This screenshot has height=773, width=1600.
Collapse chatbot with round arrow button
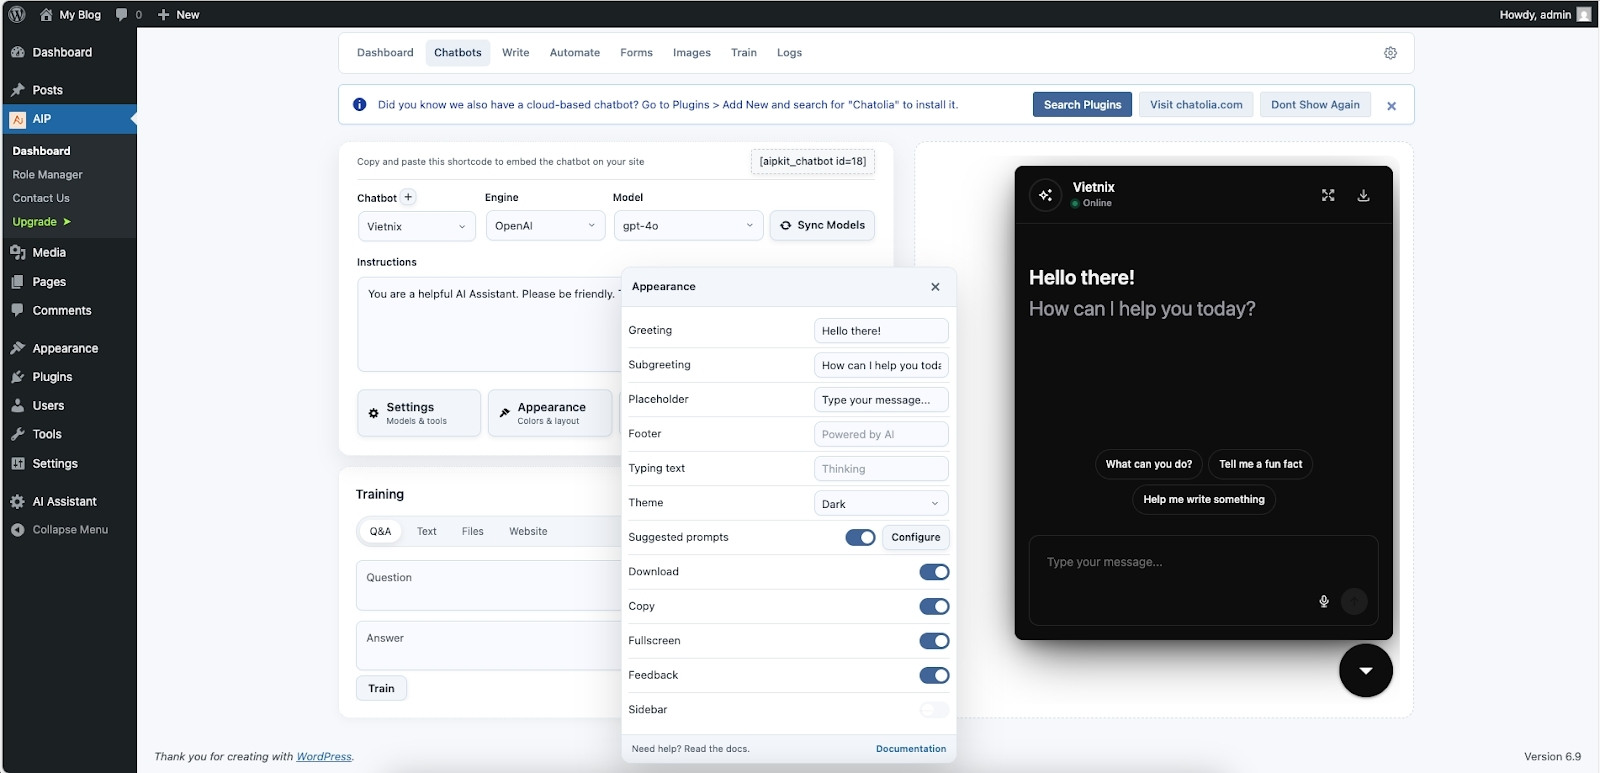point(1365,670)
